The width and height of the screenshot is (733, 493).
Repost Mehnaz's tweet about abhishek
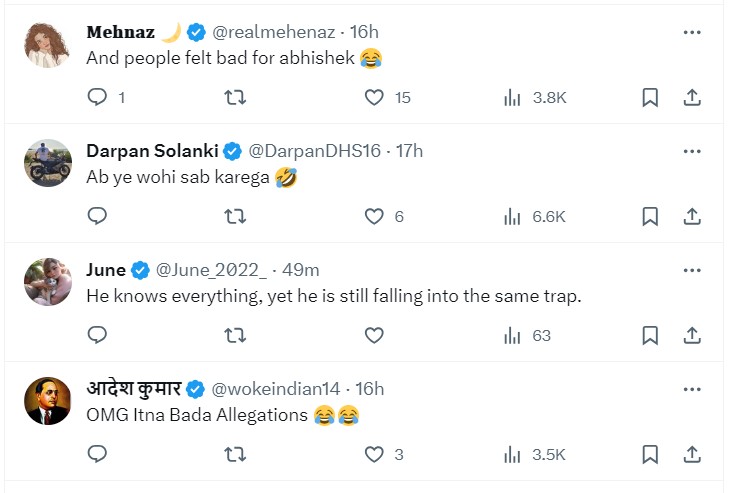[x=235, y=97]
